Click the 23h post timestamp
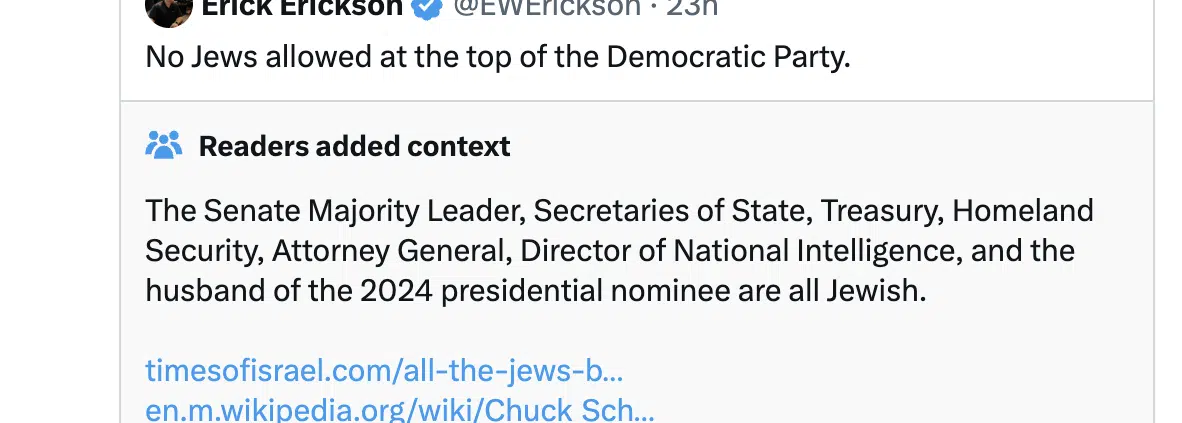This screenshot has height=423, width=1182. click(691, 9)
